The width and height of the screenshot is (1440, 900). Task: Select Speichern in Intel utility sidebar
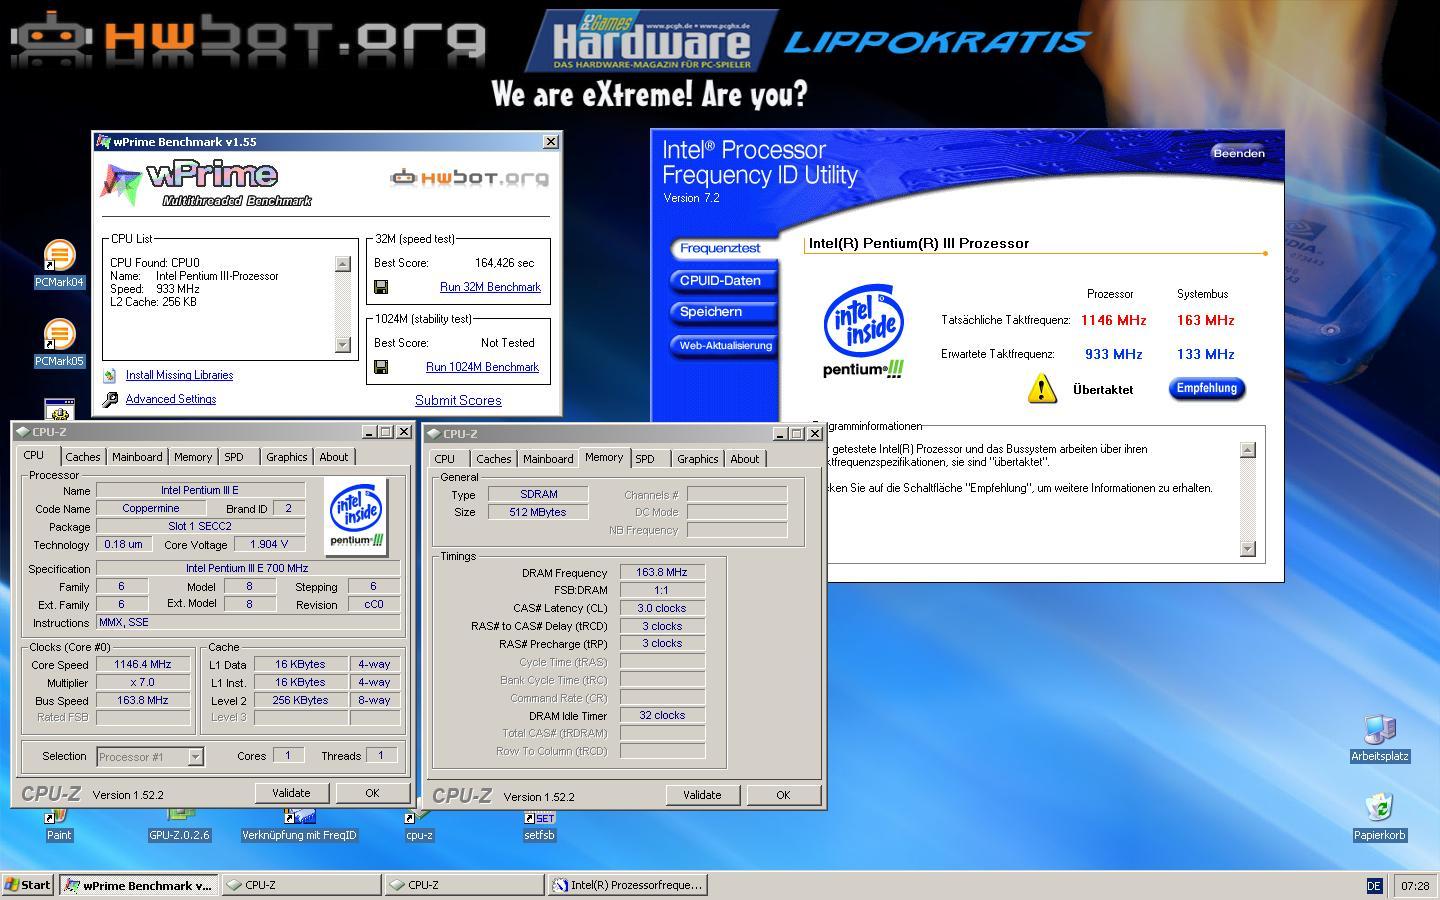point(721,312)
